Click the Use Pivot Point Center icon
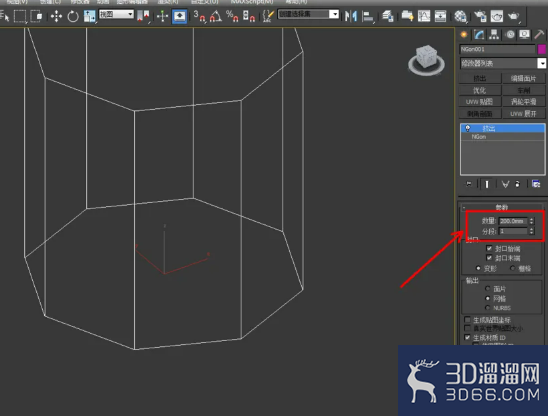548x416 pixels. 143,16
